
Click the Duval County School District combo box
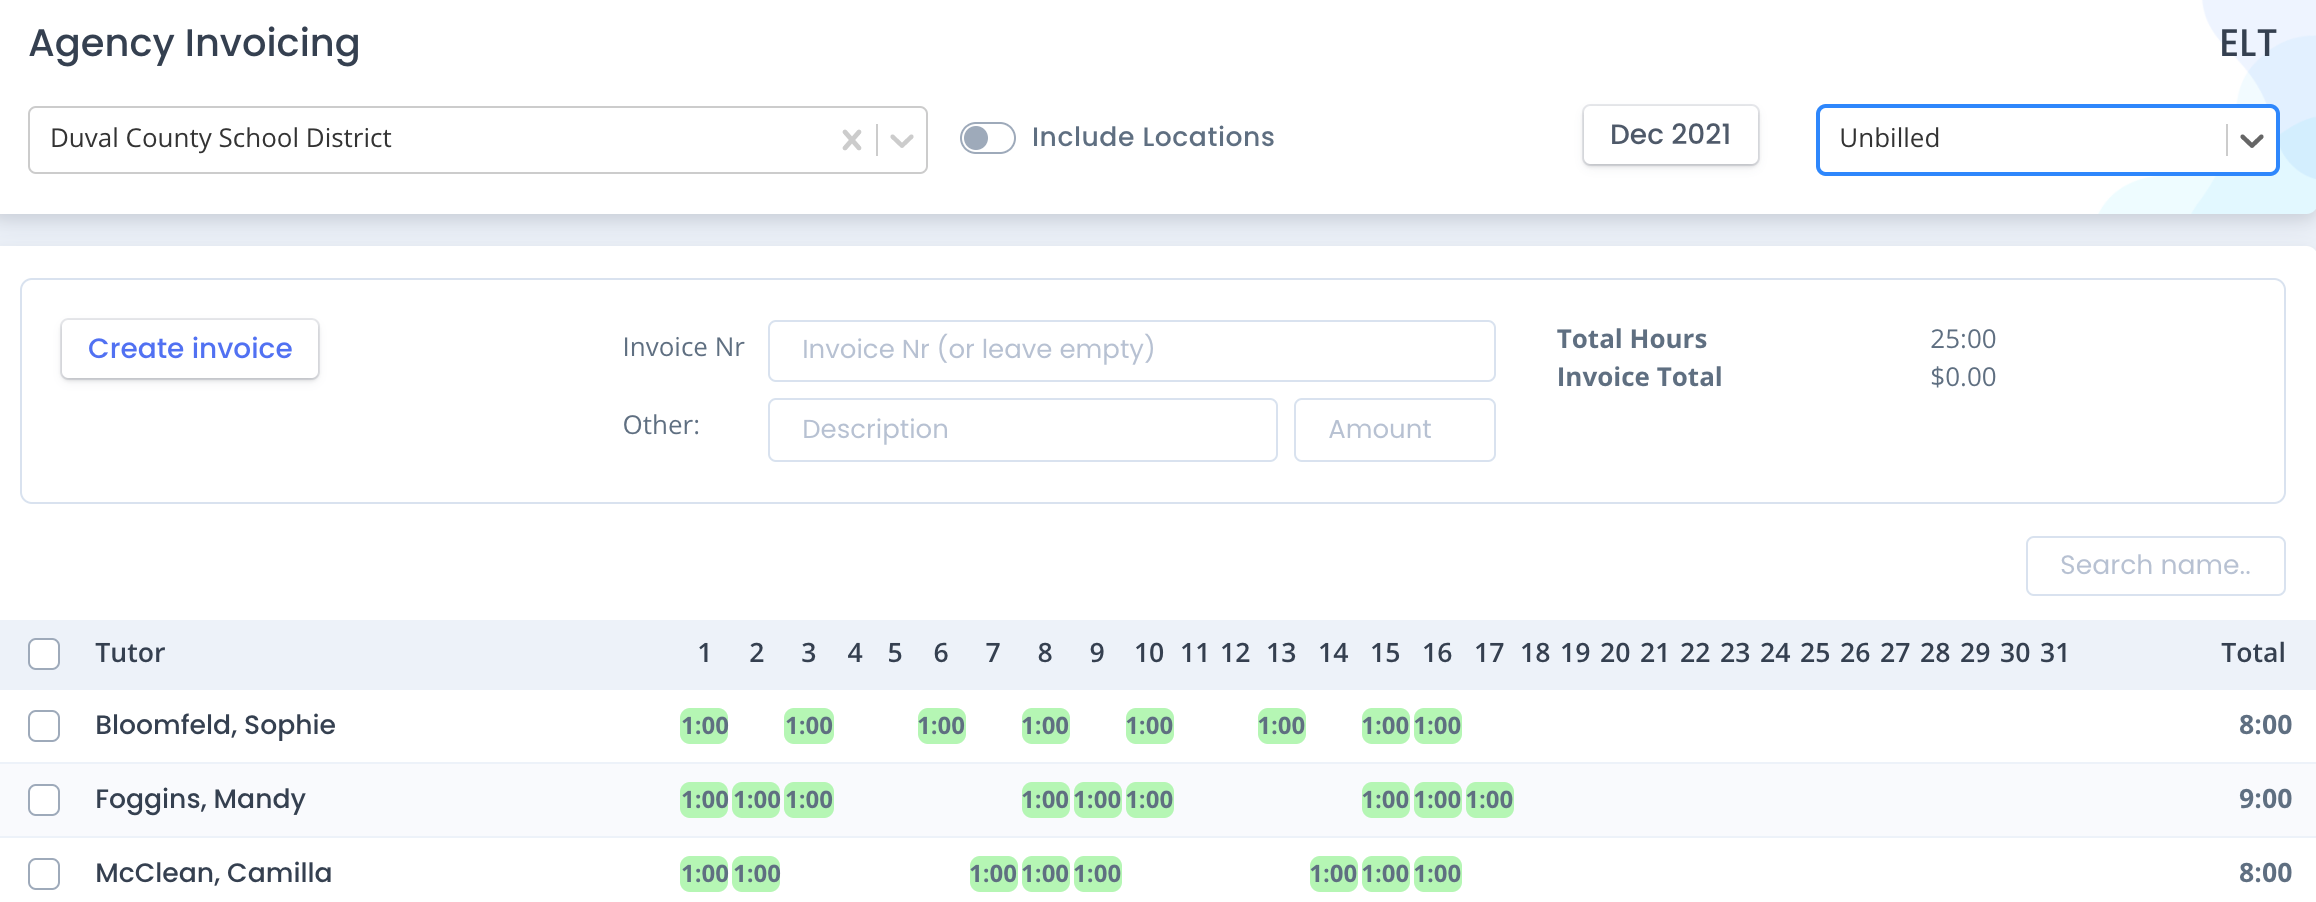[477, 140]
